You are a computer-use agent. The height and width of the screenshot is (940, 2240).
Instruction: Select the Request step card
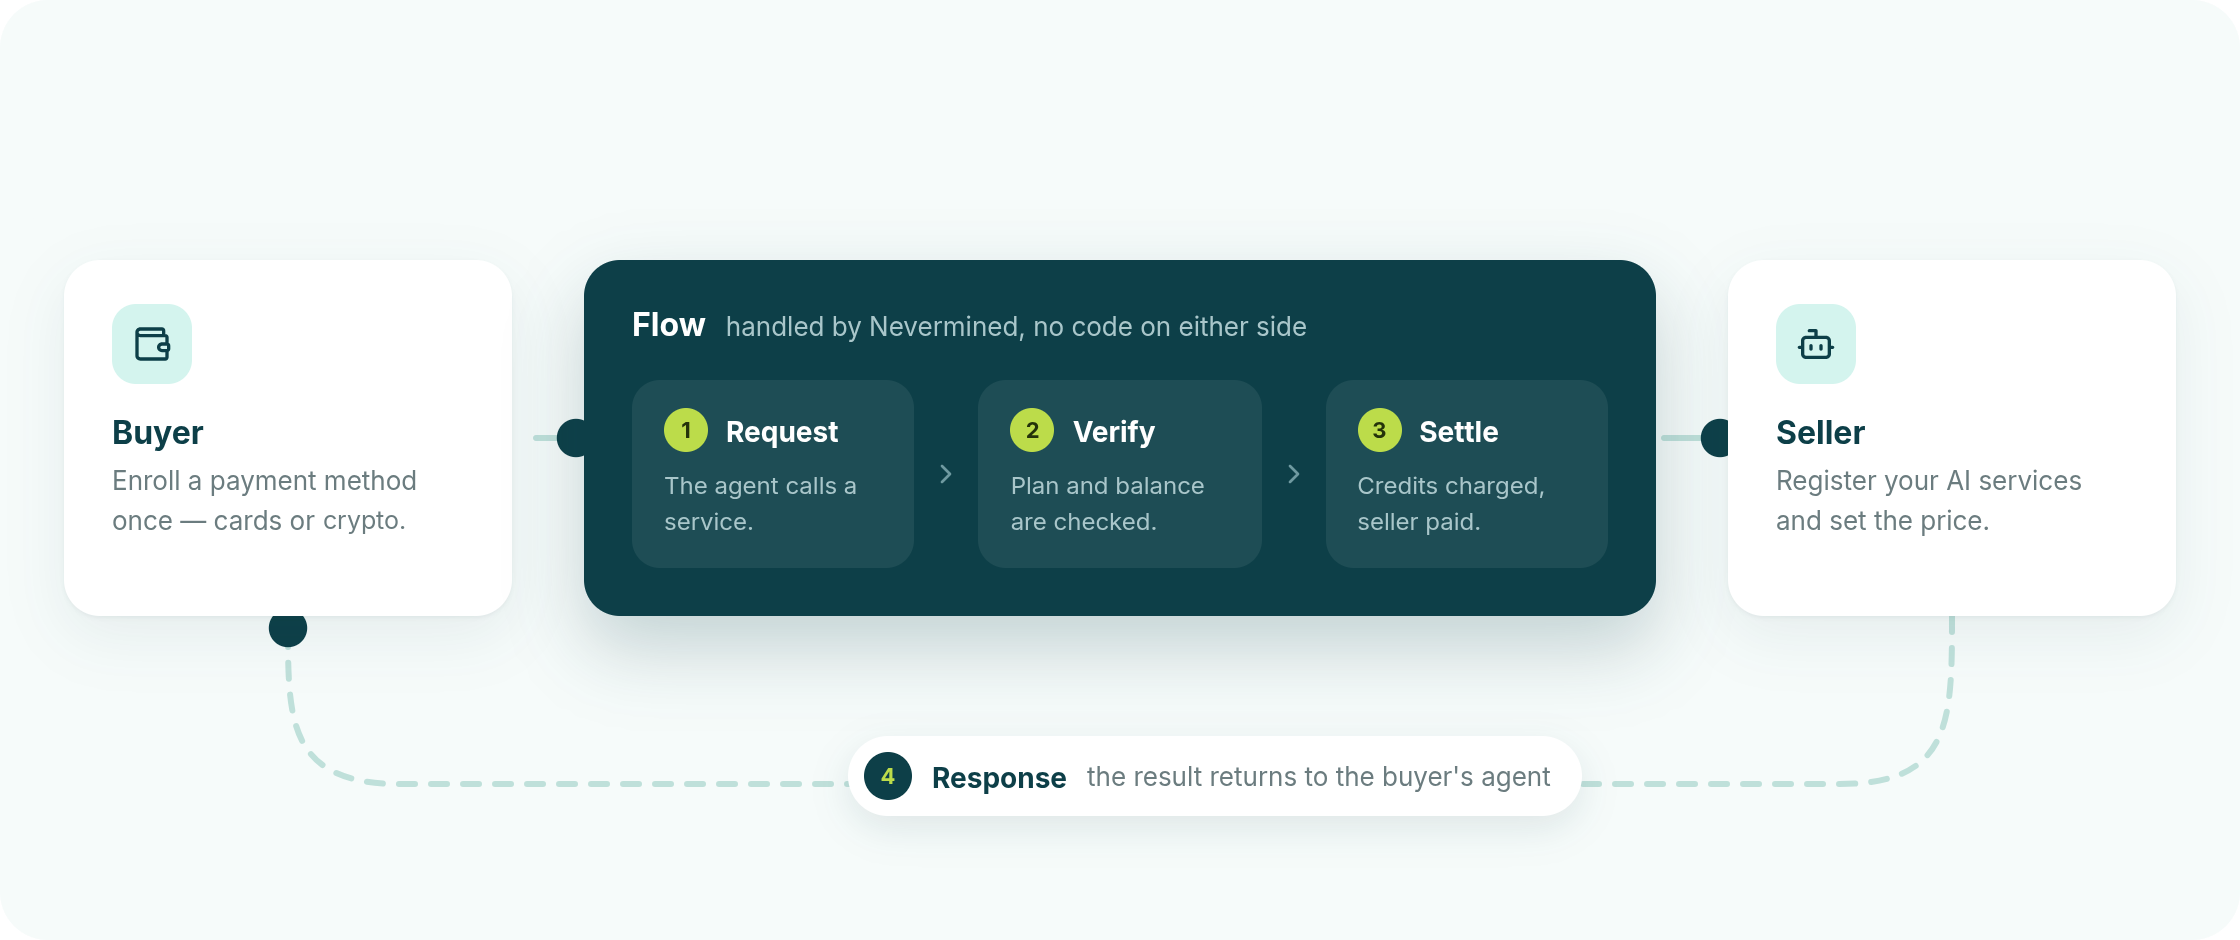[773, 474]
